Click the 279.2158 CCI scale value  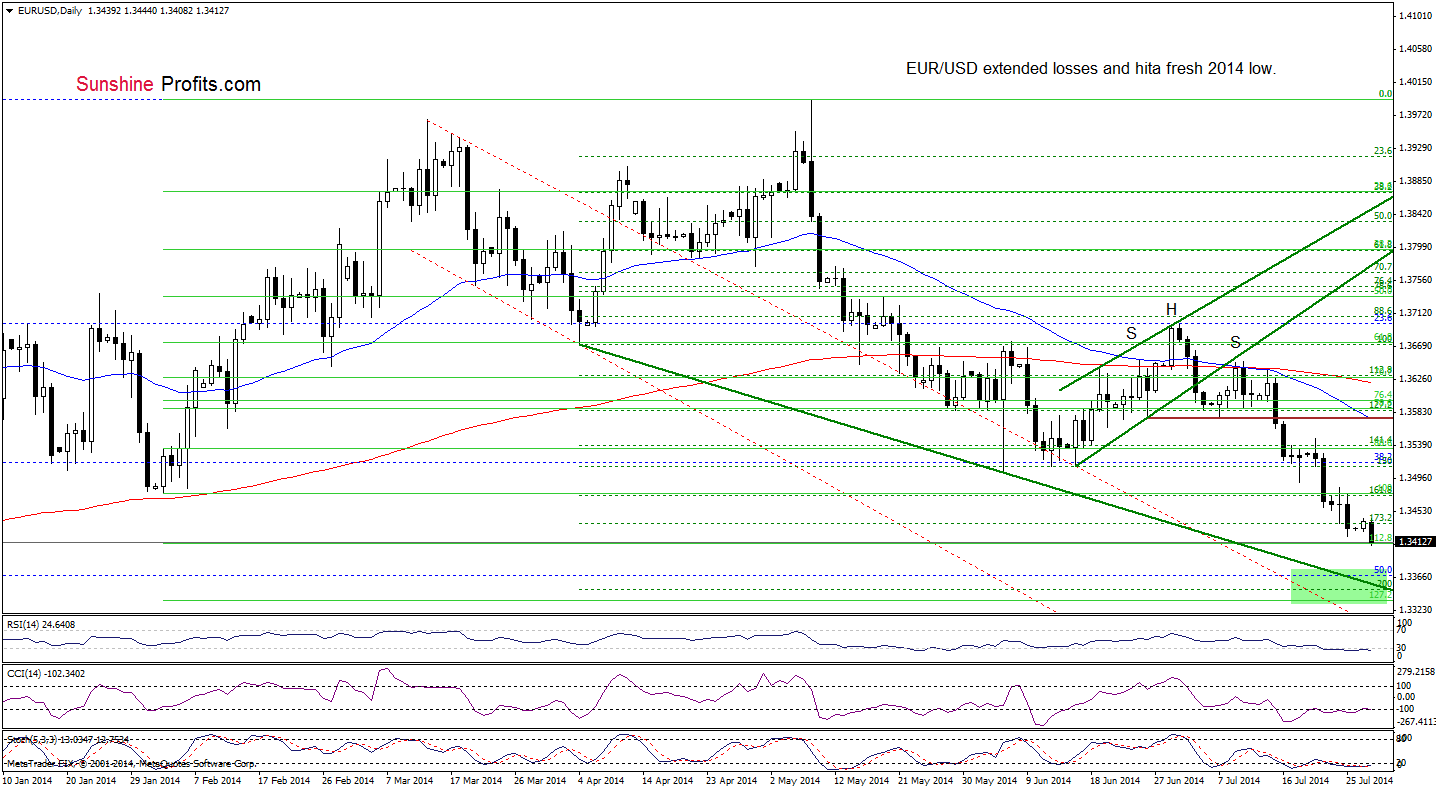tap(1415, 670)
